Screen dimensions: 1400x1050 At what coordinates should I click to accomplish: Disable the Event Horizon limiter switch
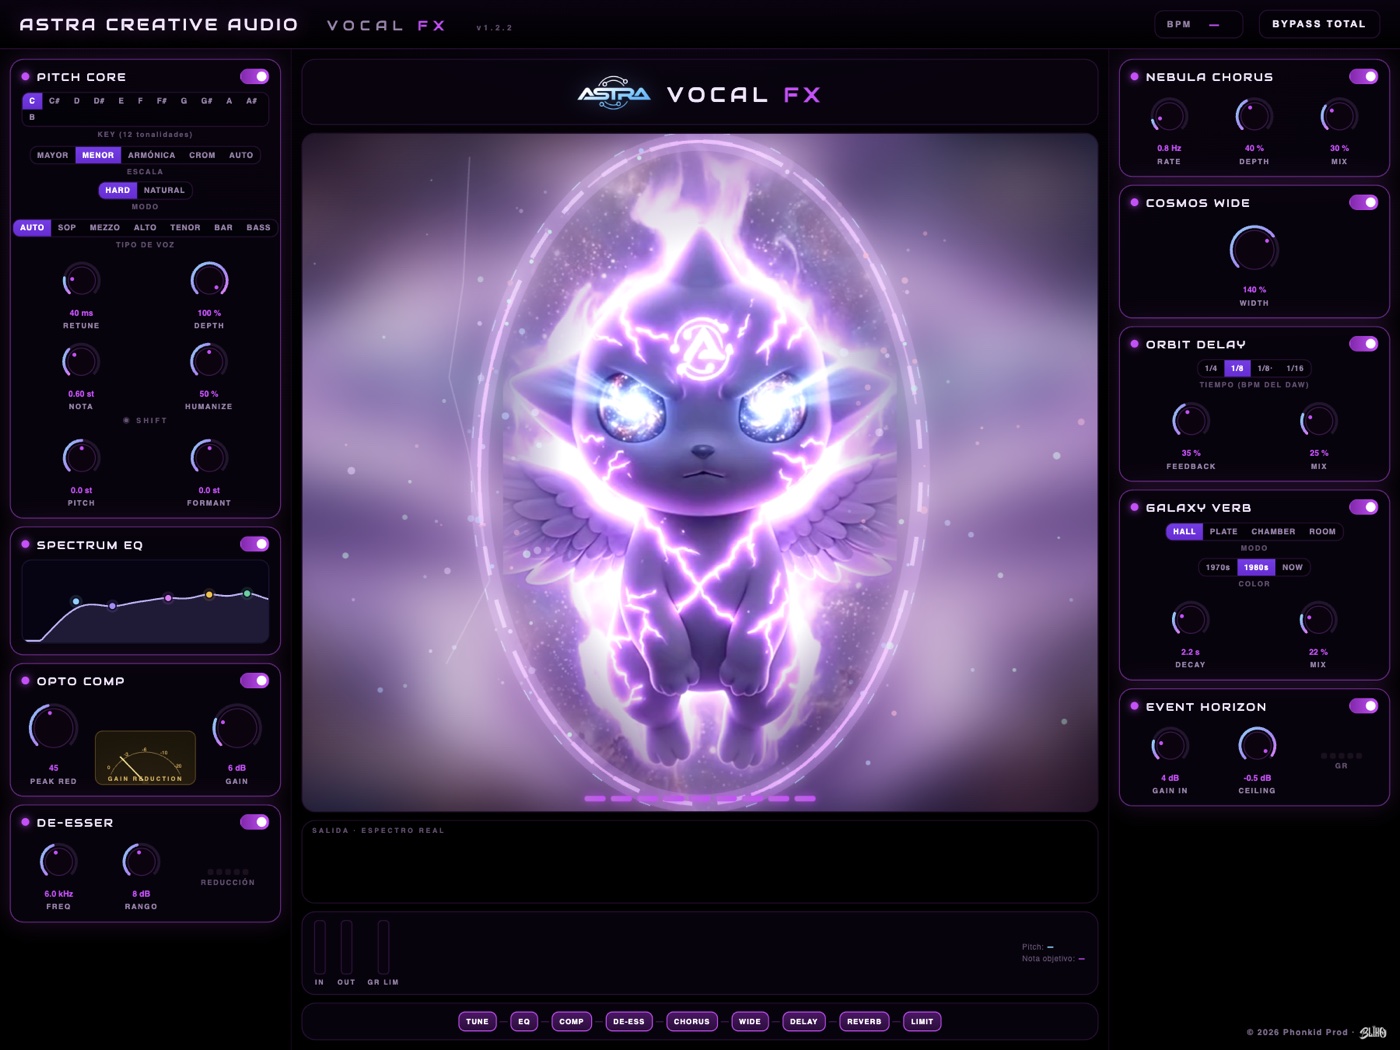click(x=1363, y=706)
